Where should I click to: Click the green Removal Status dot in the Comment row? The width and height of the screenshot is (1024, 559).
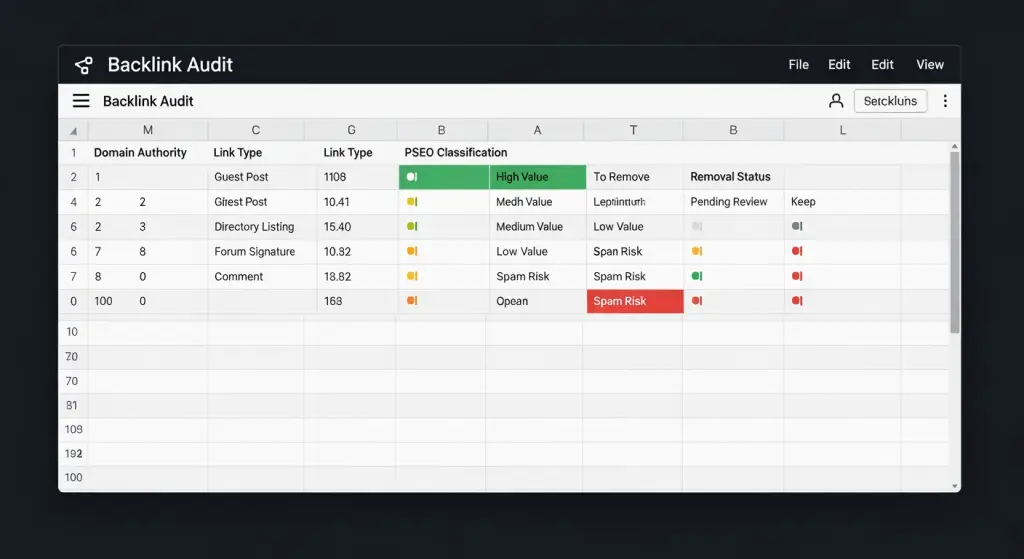[697, 277]
